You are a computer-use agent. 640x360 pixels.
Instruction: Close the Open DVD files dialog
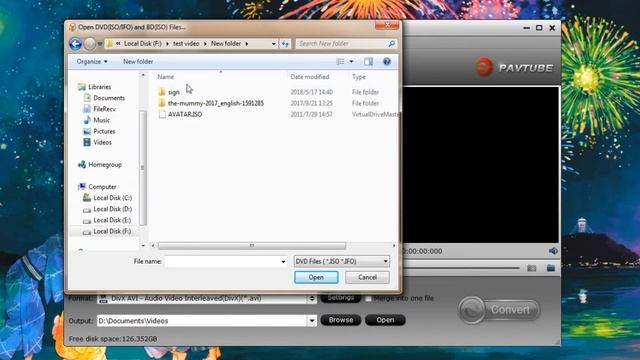point(387,25)
